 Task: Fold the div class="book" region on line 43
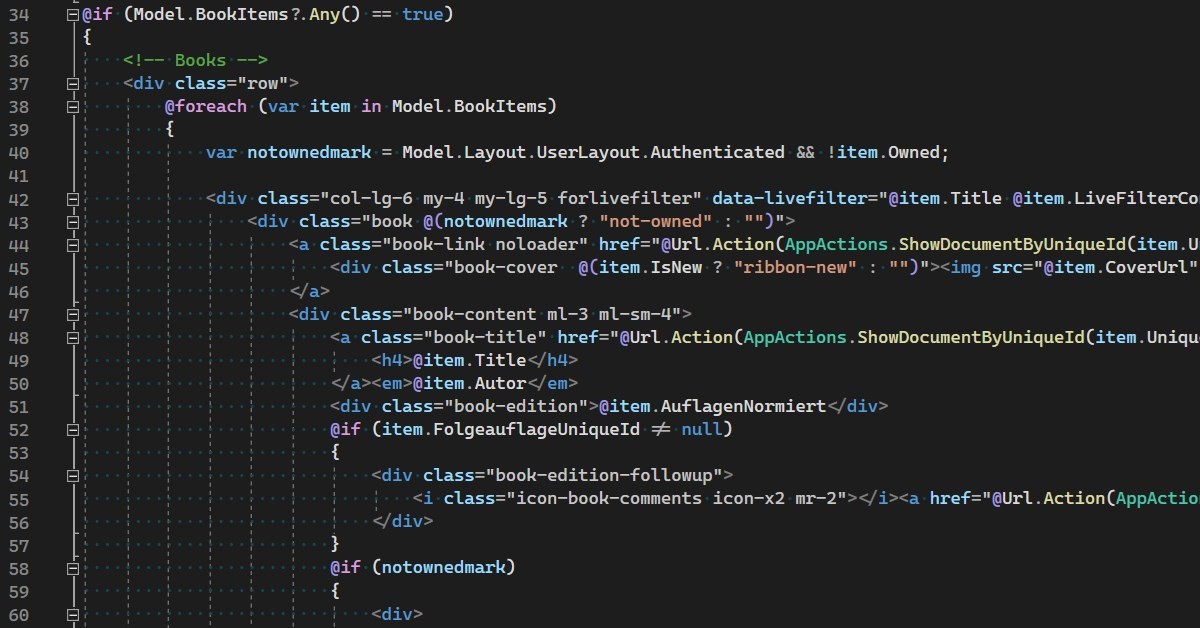(71, 222)
